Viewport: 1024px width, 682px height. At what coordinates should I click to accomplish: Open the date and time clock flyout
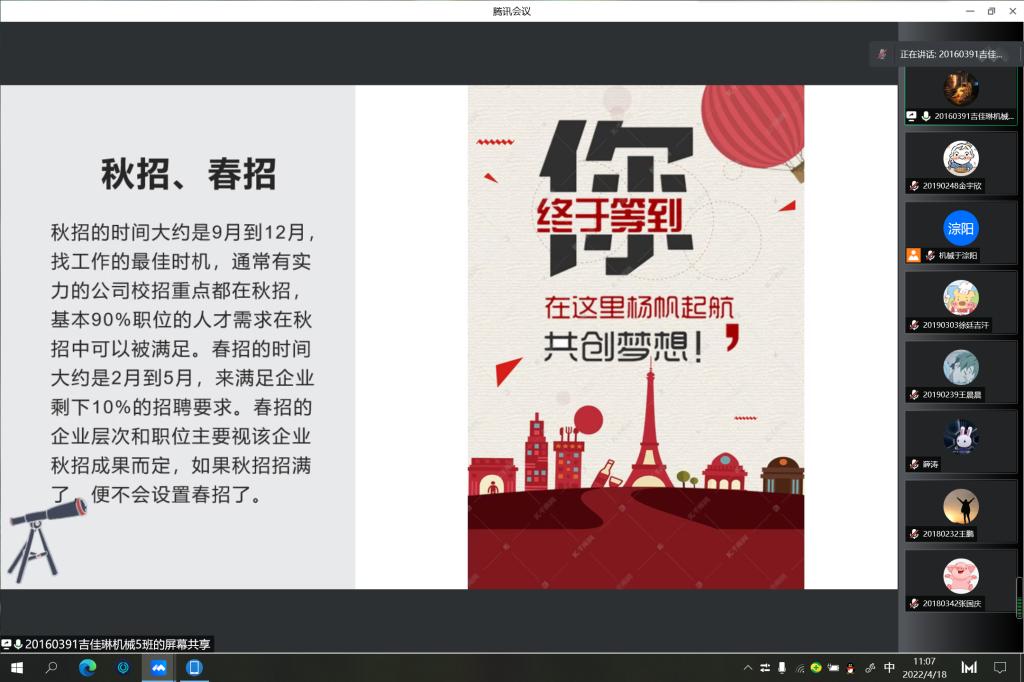click(925, 667)
